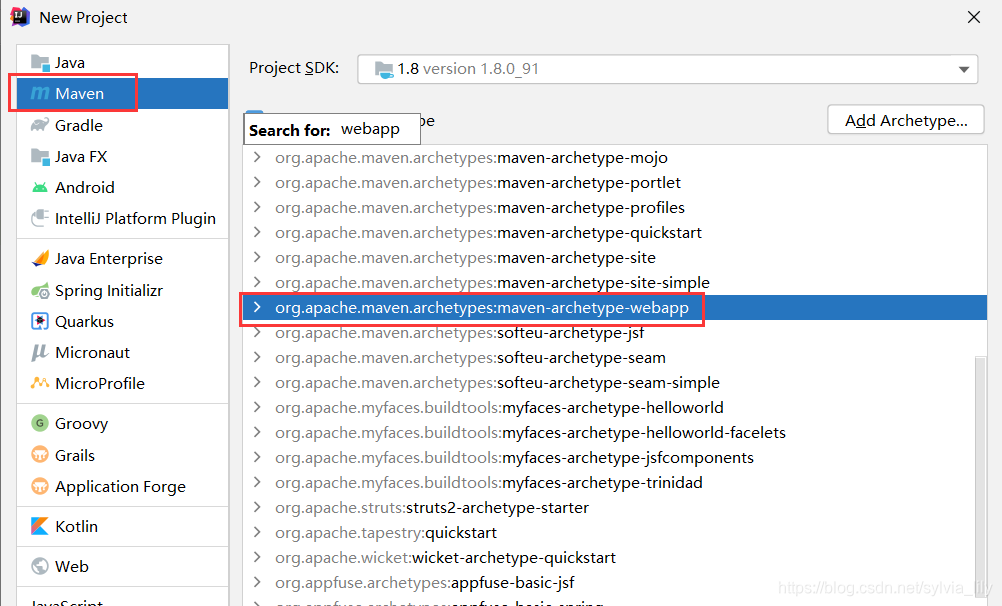Select myfaces-archetype-jsfcomponents row

click(615, 457)
